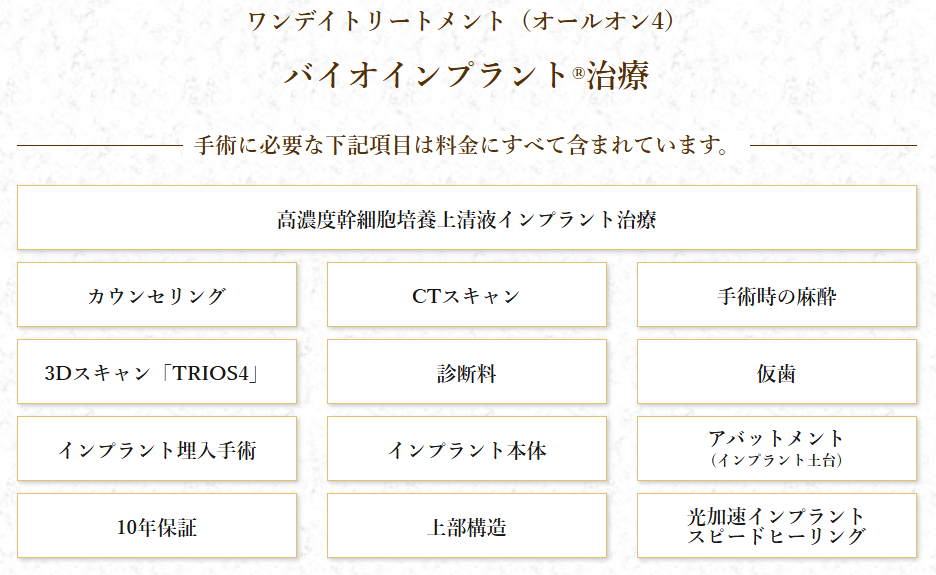Click the 光加速インプラント スピードヒーリング box
The image size is (936, 575).
click(777, 526)
